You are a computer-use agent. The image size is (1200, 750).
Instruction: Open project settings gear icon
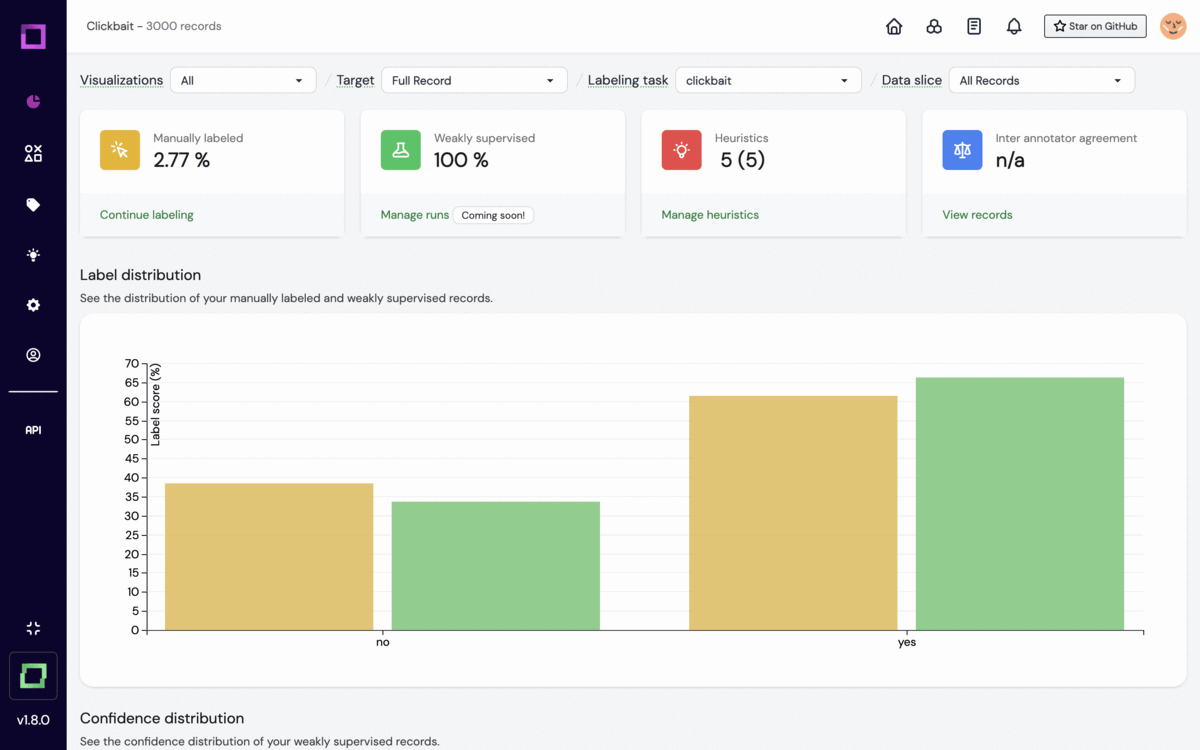[x=33, y=305]
